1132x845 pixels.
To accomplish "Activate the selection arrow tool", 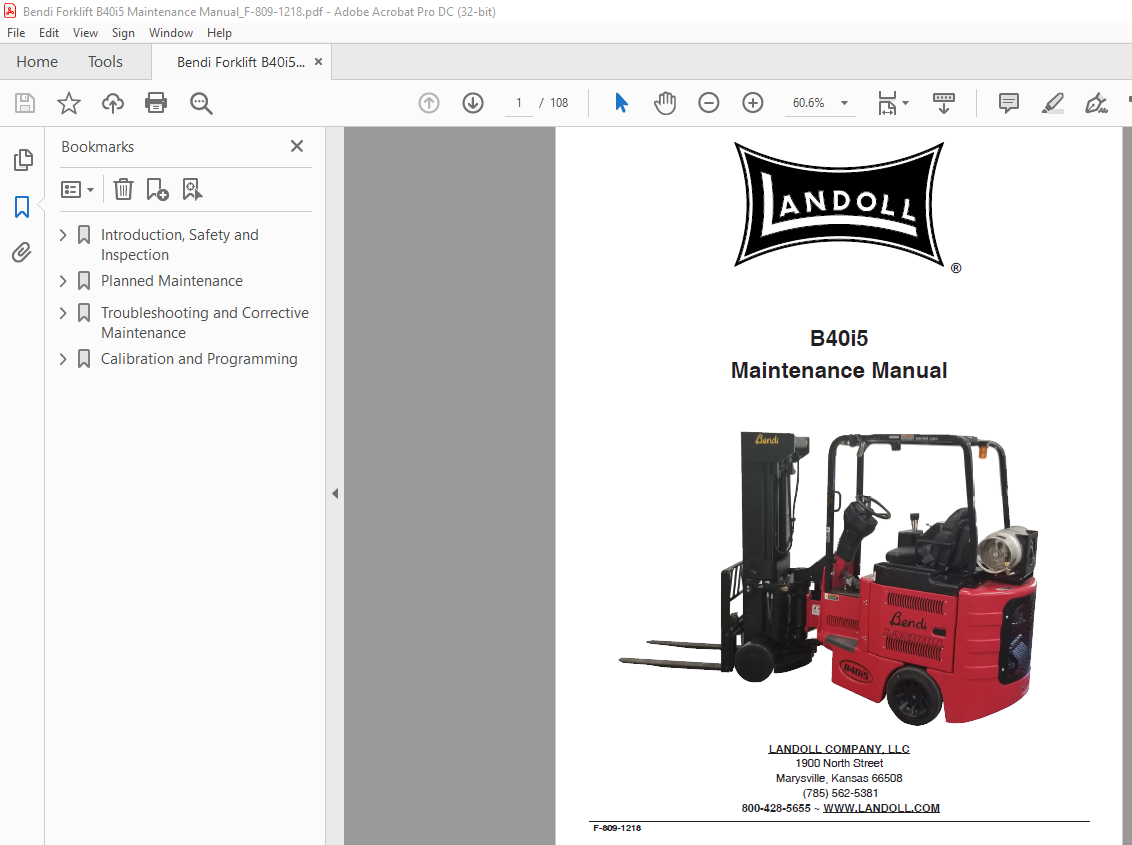I will tap(621, 103).
